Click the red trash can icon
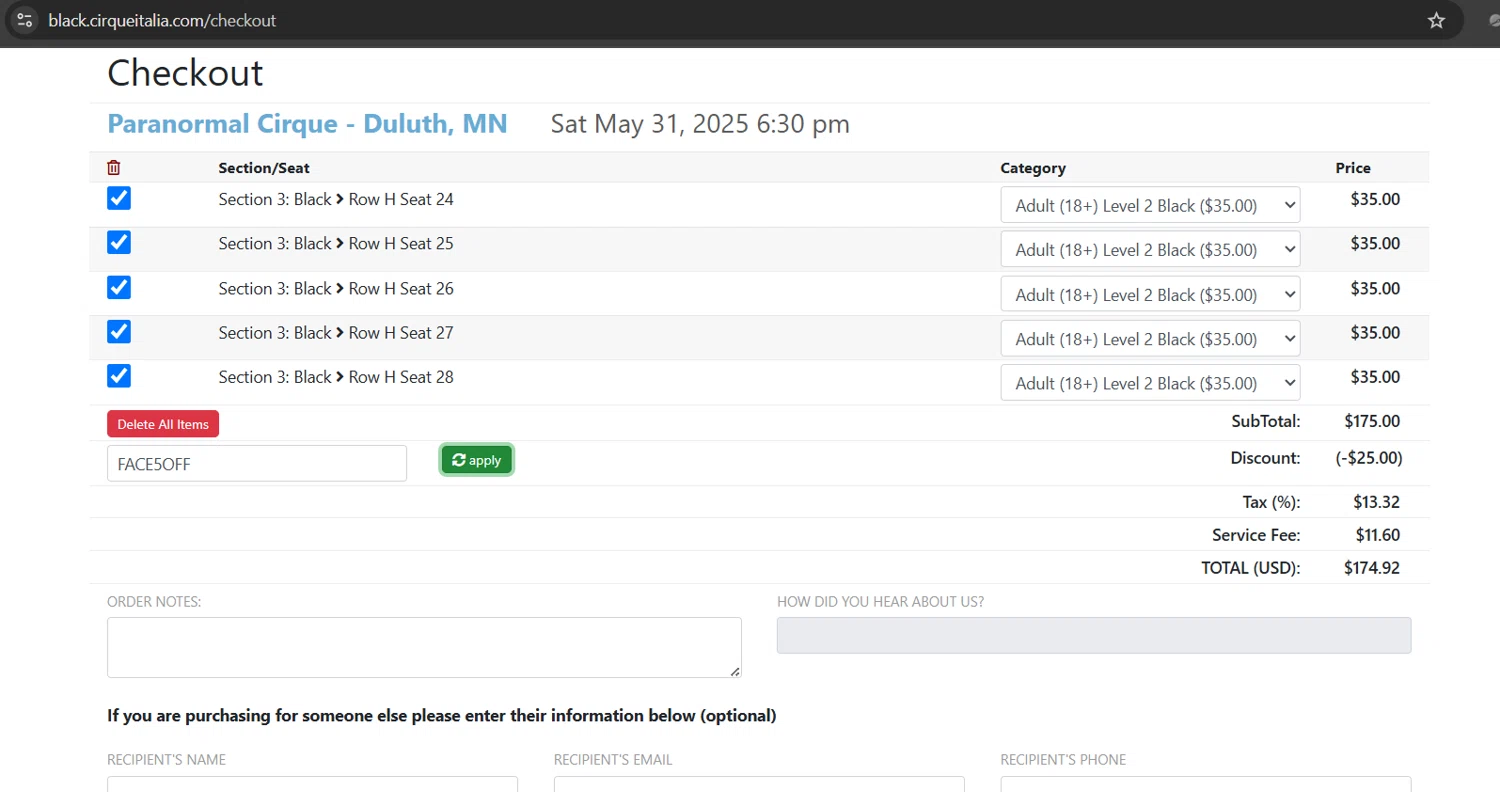1500x792 pixels. (x=114, y=168)
